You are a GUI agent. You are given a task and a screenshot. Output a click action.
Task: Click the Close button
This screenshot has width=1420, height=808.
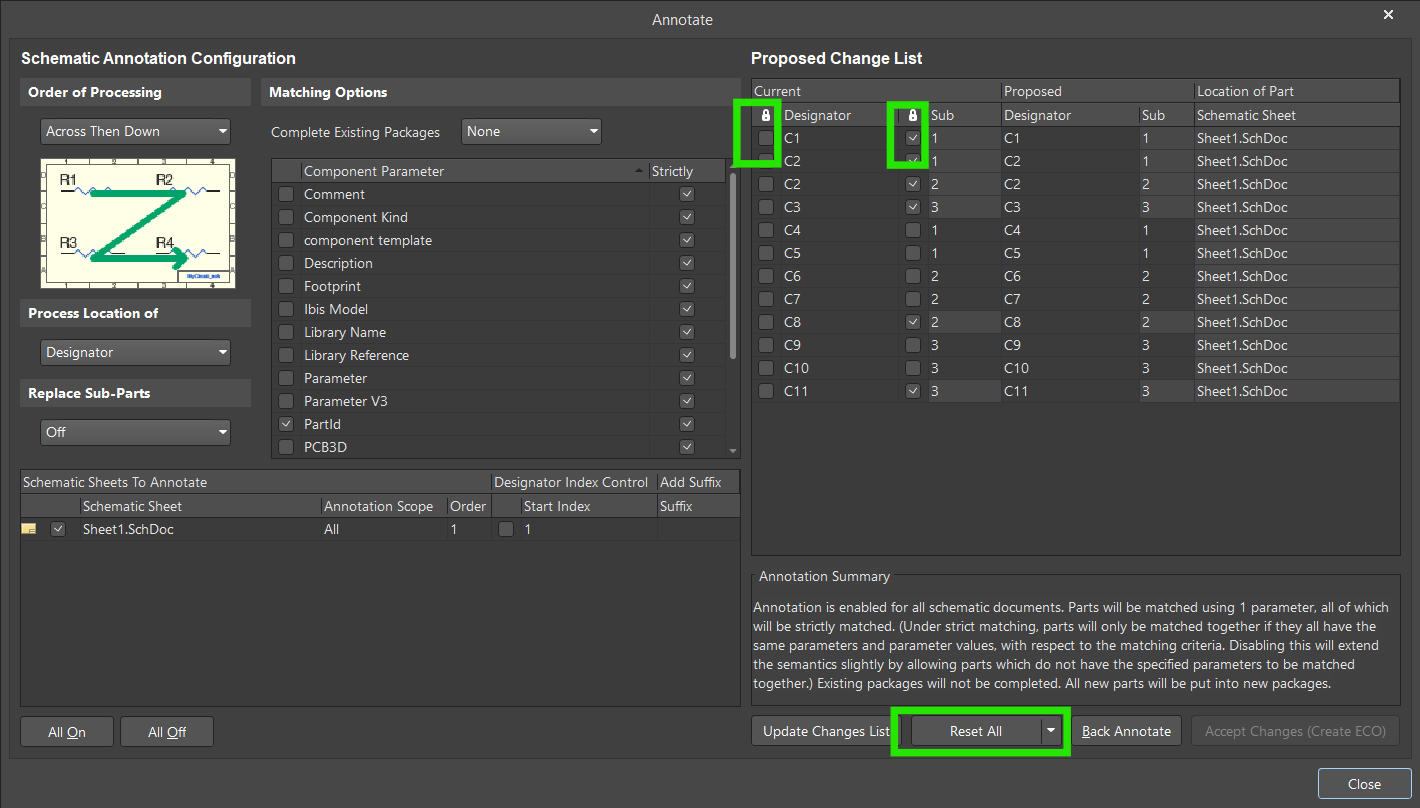(x=1364, y=784)
